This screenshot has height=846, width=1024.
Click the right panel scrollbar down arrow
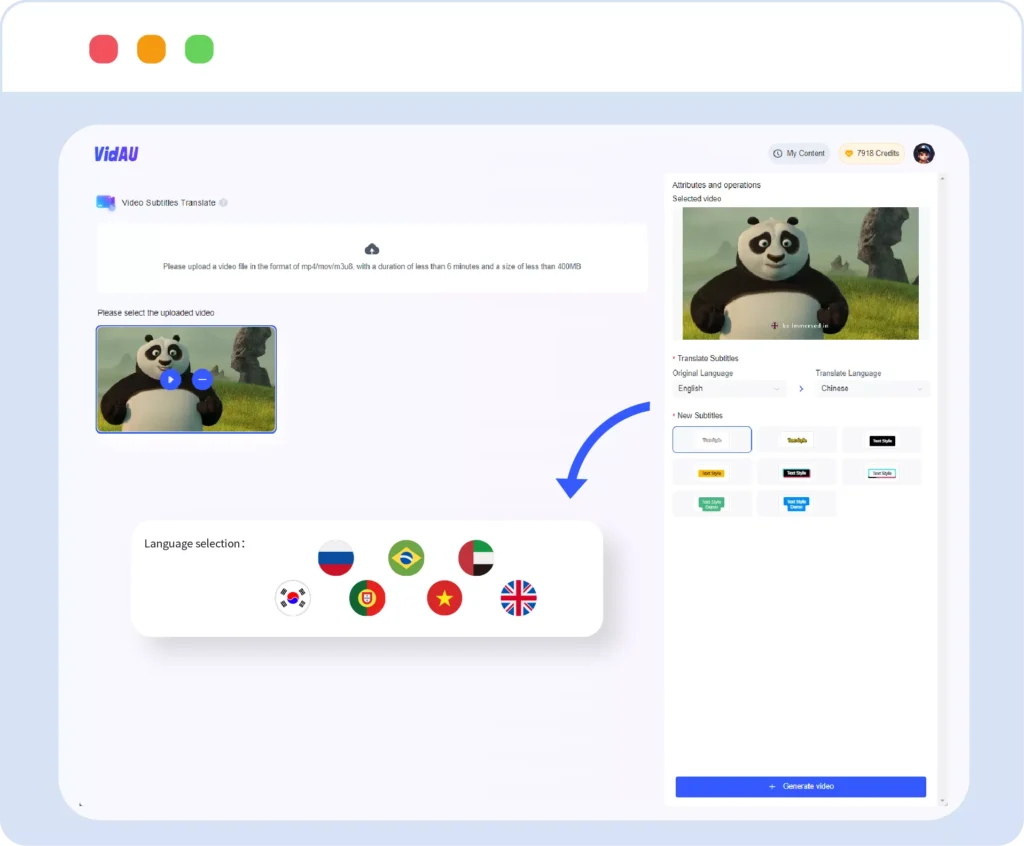click(942, 801)
